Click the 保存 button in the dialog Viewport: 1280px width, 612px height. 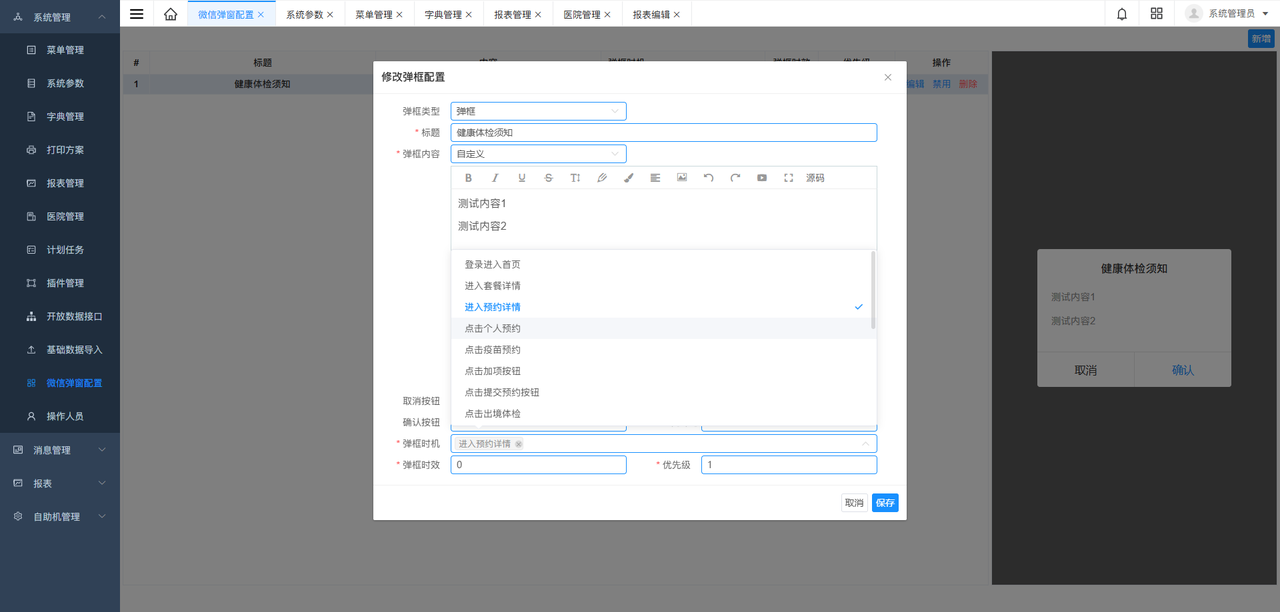point(885,503)
